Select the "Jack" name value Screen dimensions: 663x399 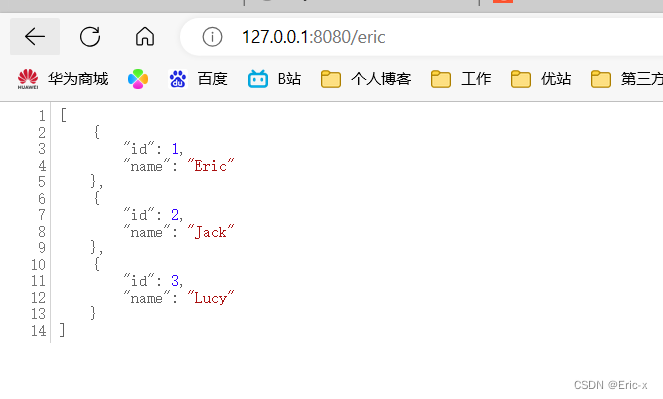[x=211, y=232]
